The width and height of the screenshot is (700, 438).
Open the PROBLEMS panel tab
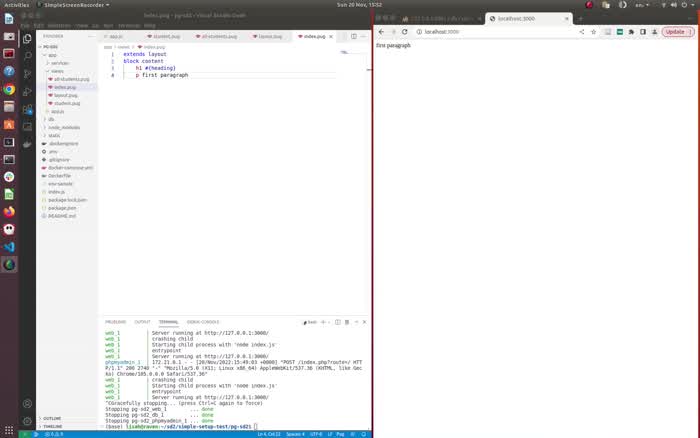[116, 322]
